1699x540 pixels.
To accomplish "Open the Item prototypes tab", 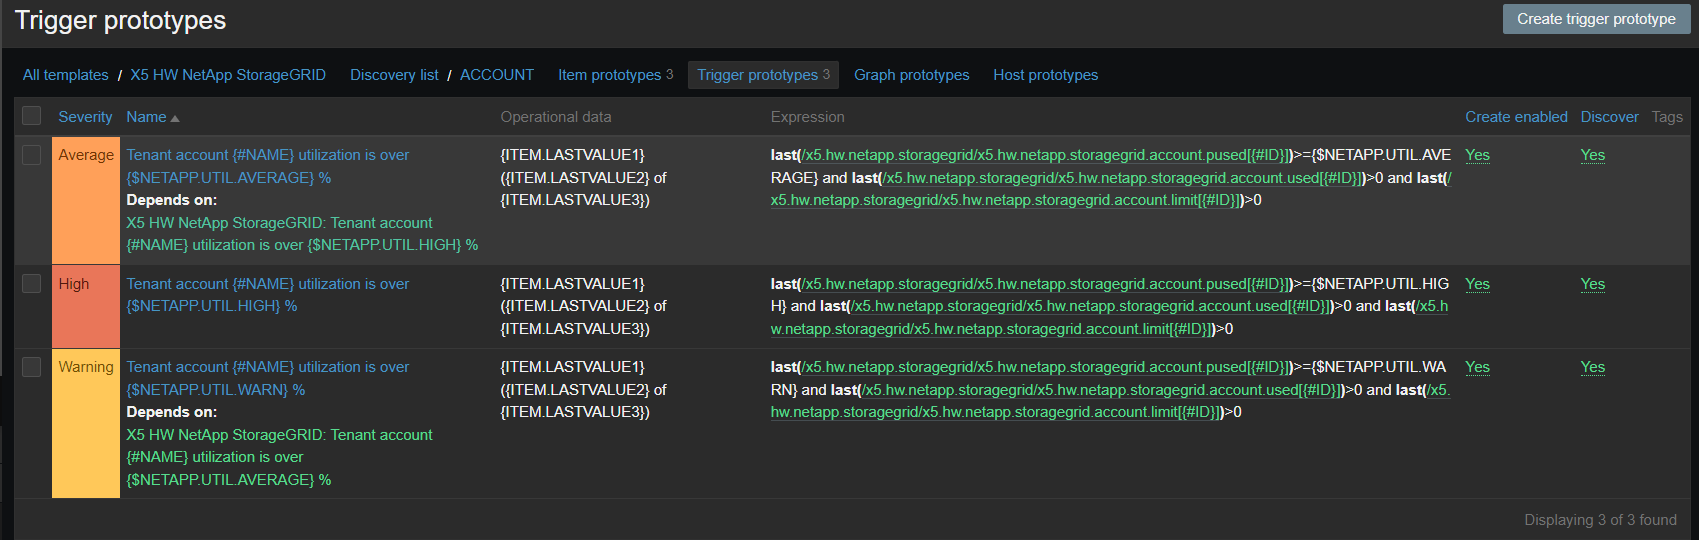I will [x=609, y=75].
